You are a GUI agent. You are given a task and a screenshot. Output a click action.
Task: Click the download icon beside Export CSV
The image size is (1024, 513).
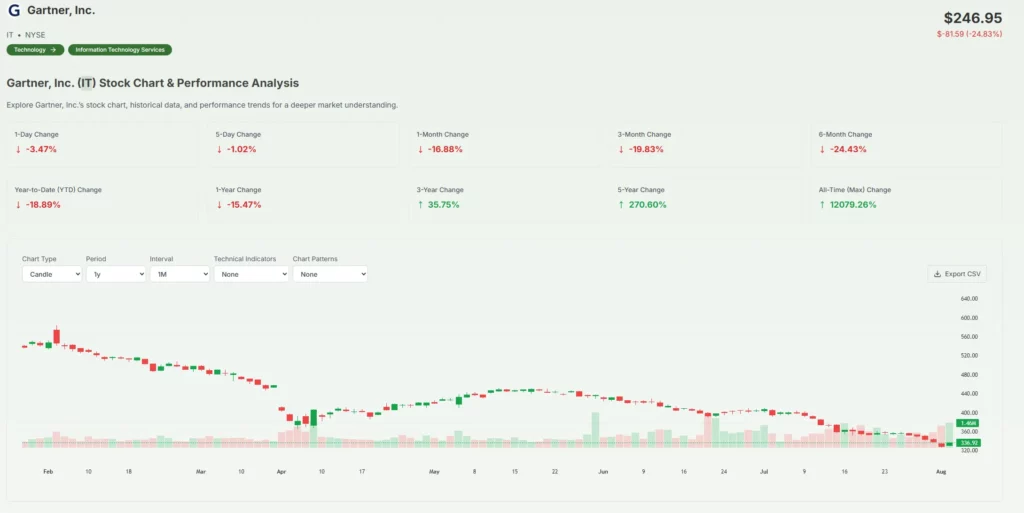[937, 274]
